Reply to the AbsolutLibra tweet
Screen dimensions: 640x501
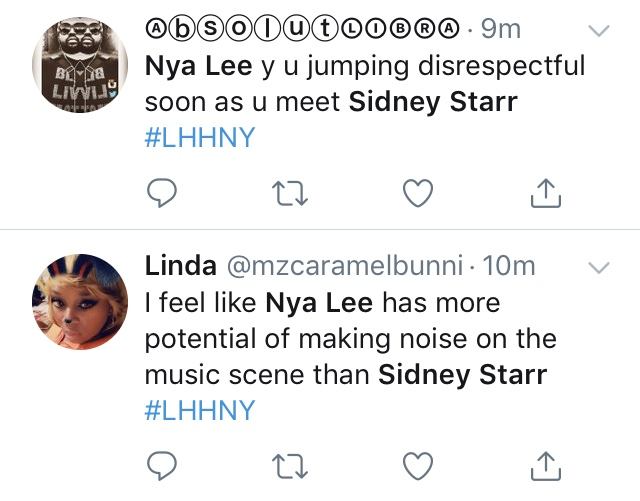click(162, 193)
